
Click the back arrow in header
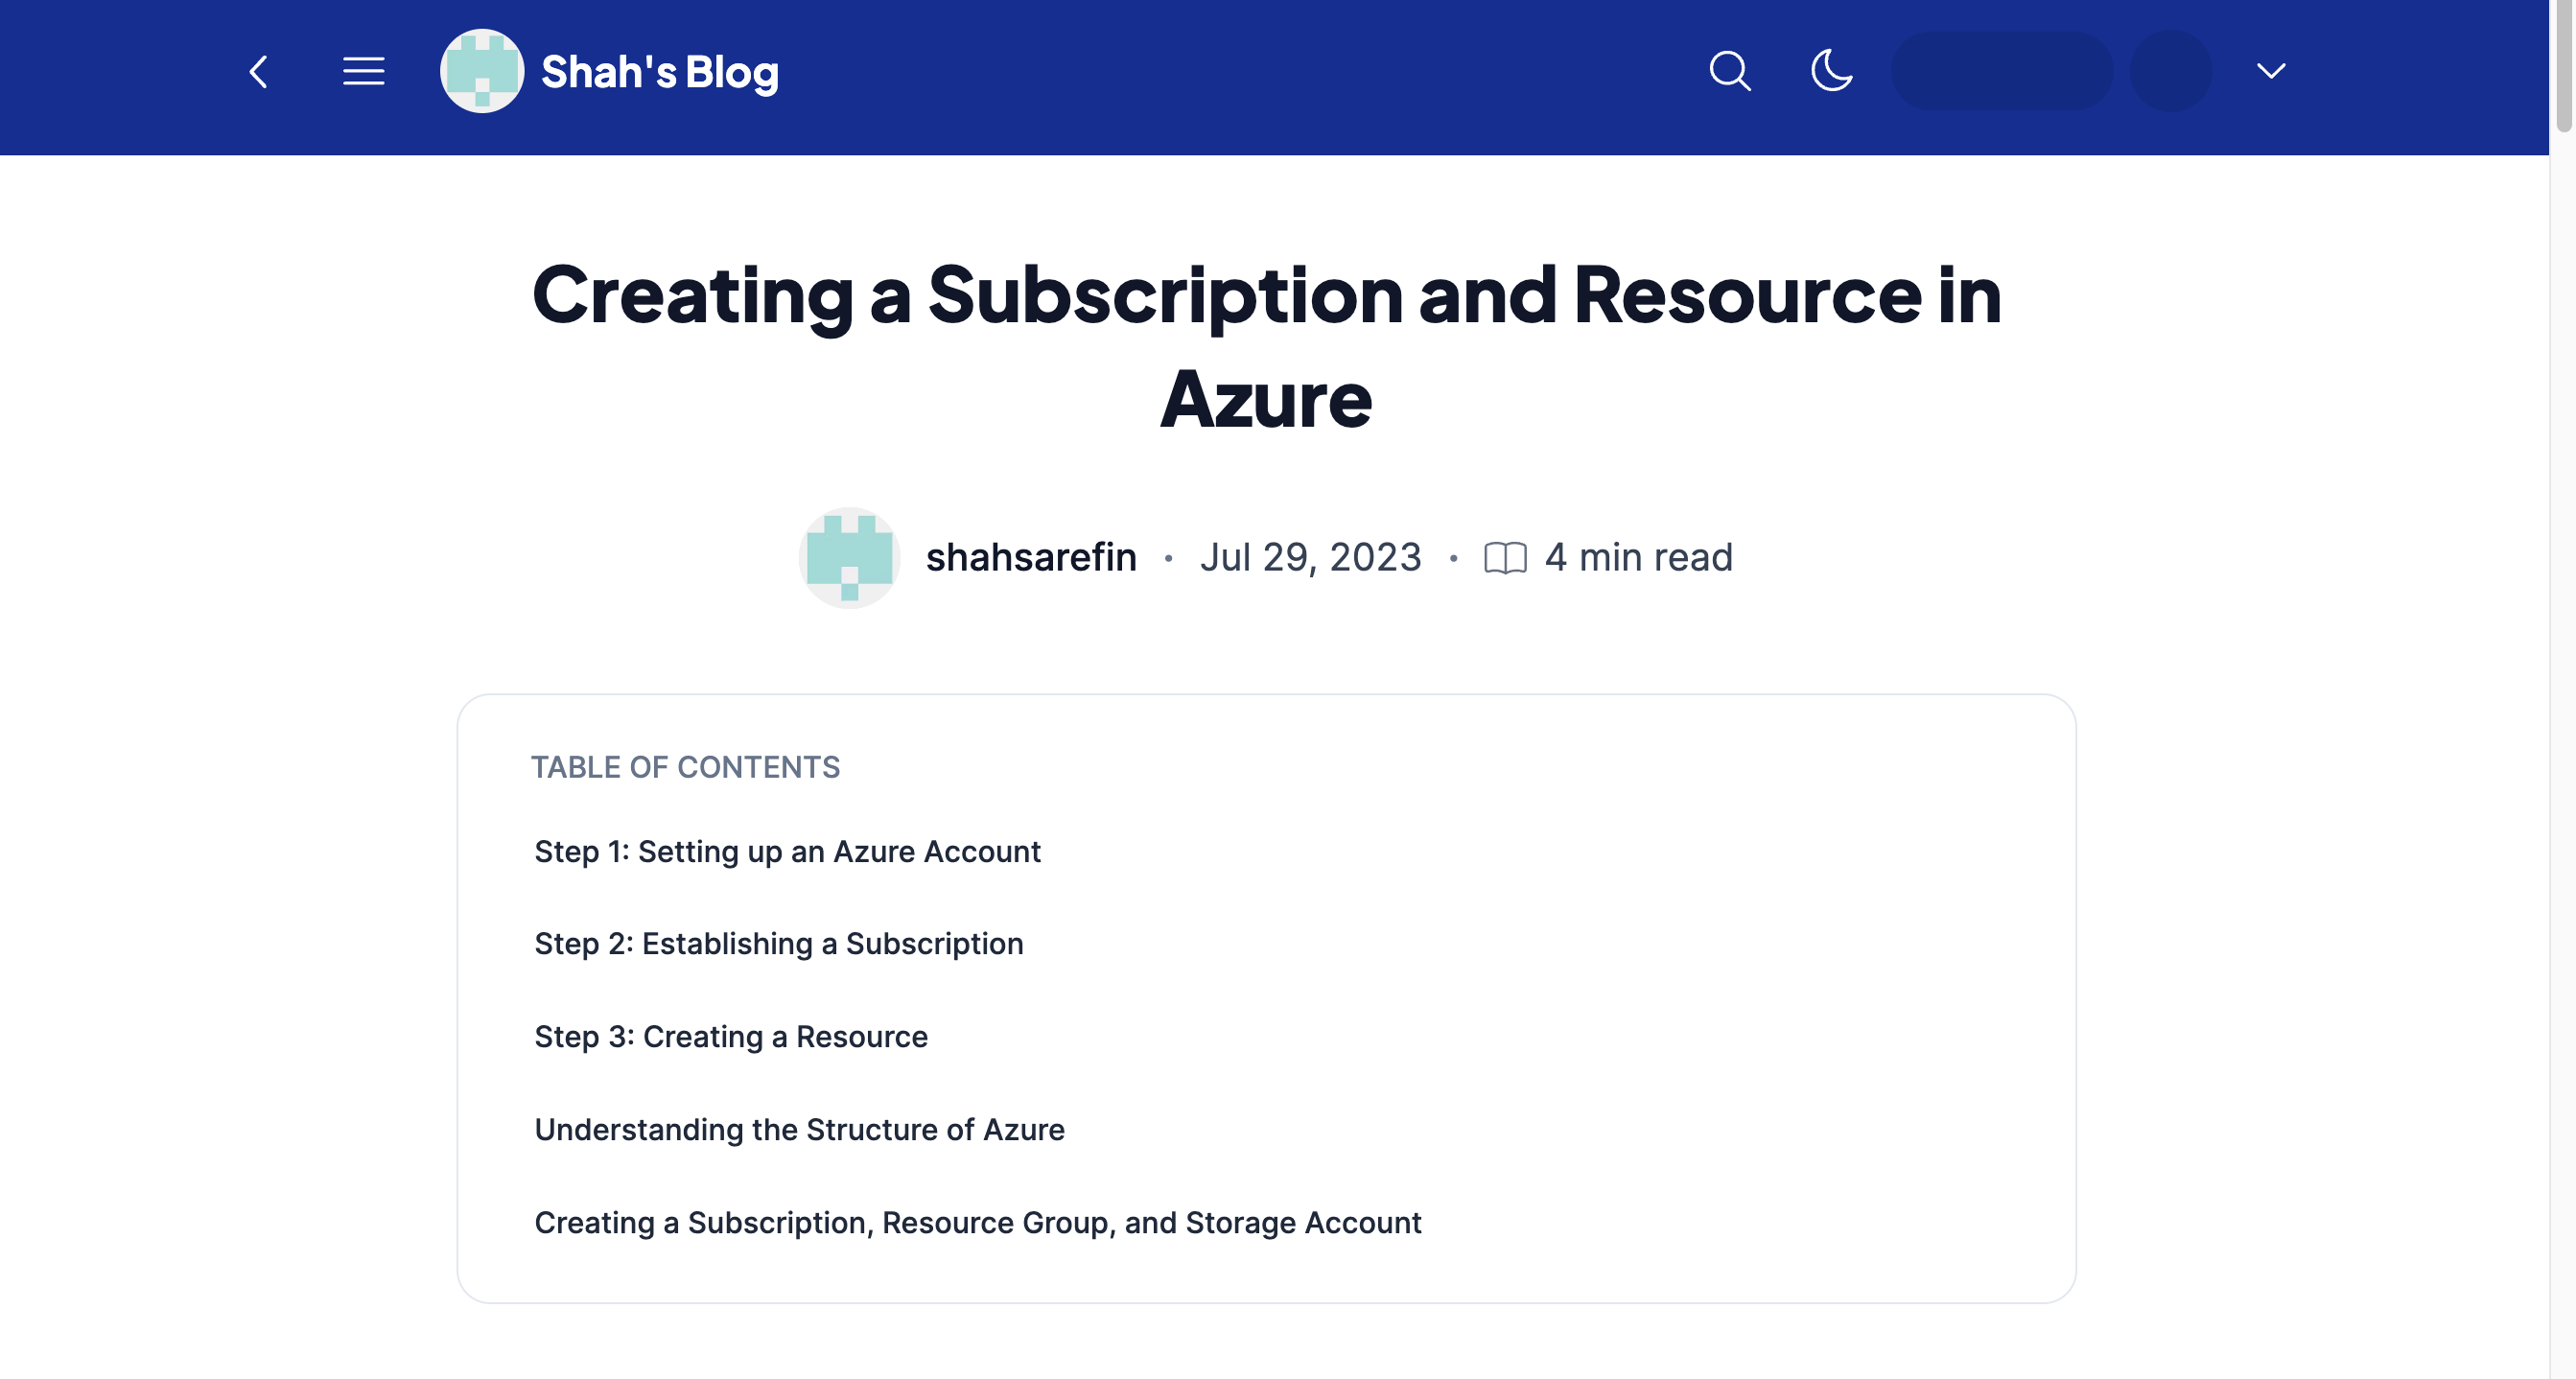[259, 72]
